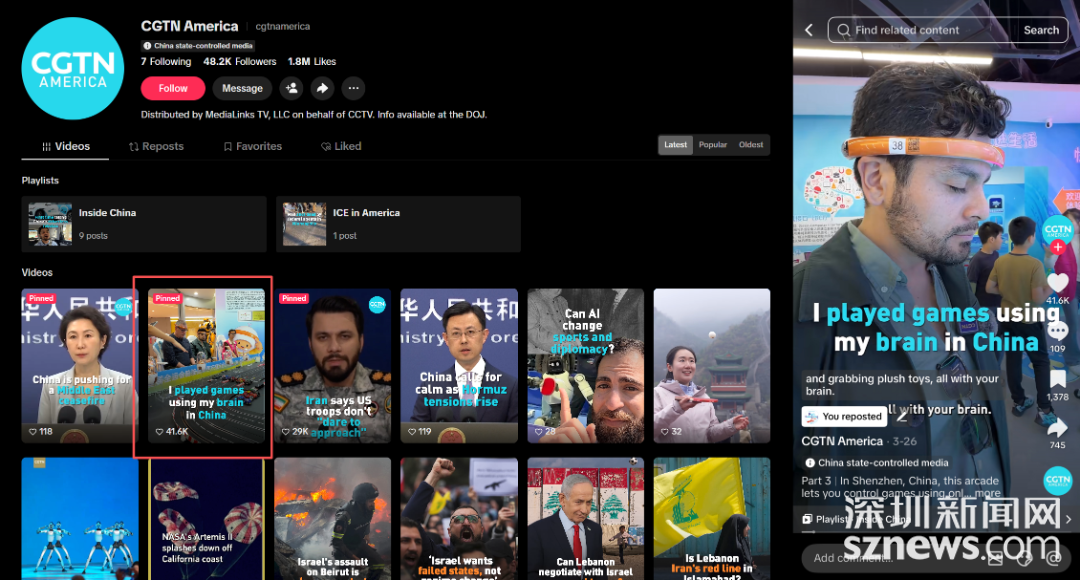Like the video using the heart icon

(x=1057, y=283)
